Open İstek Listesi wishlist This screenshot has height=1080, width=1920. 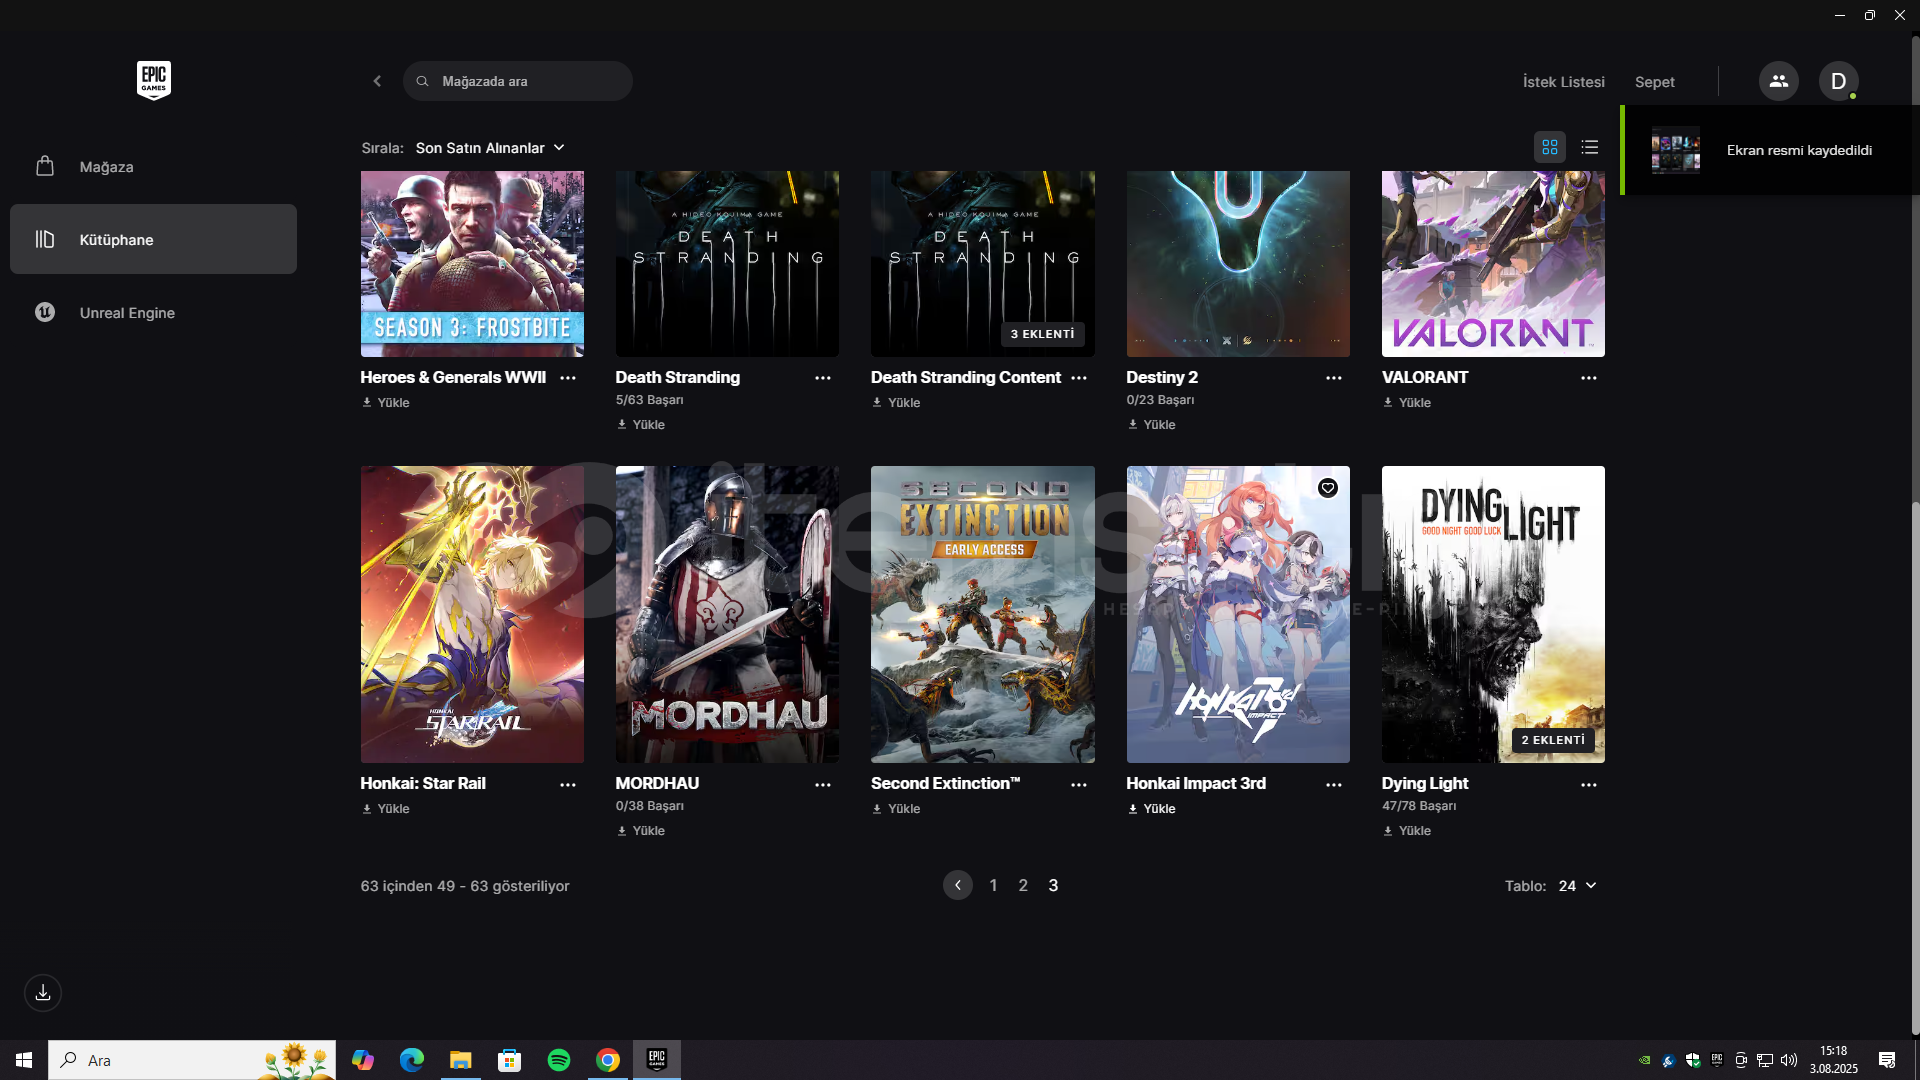tap(1563, 82)
